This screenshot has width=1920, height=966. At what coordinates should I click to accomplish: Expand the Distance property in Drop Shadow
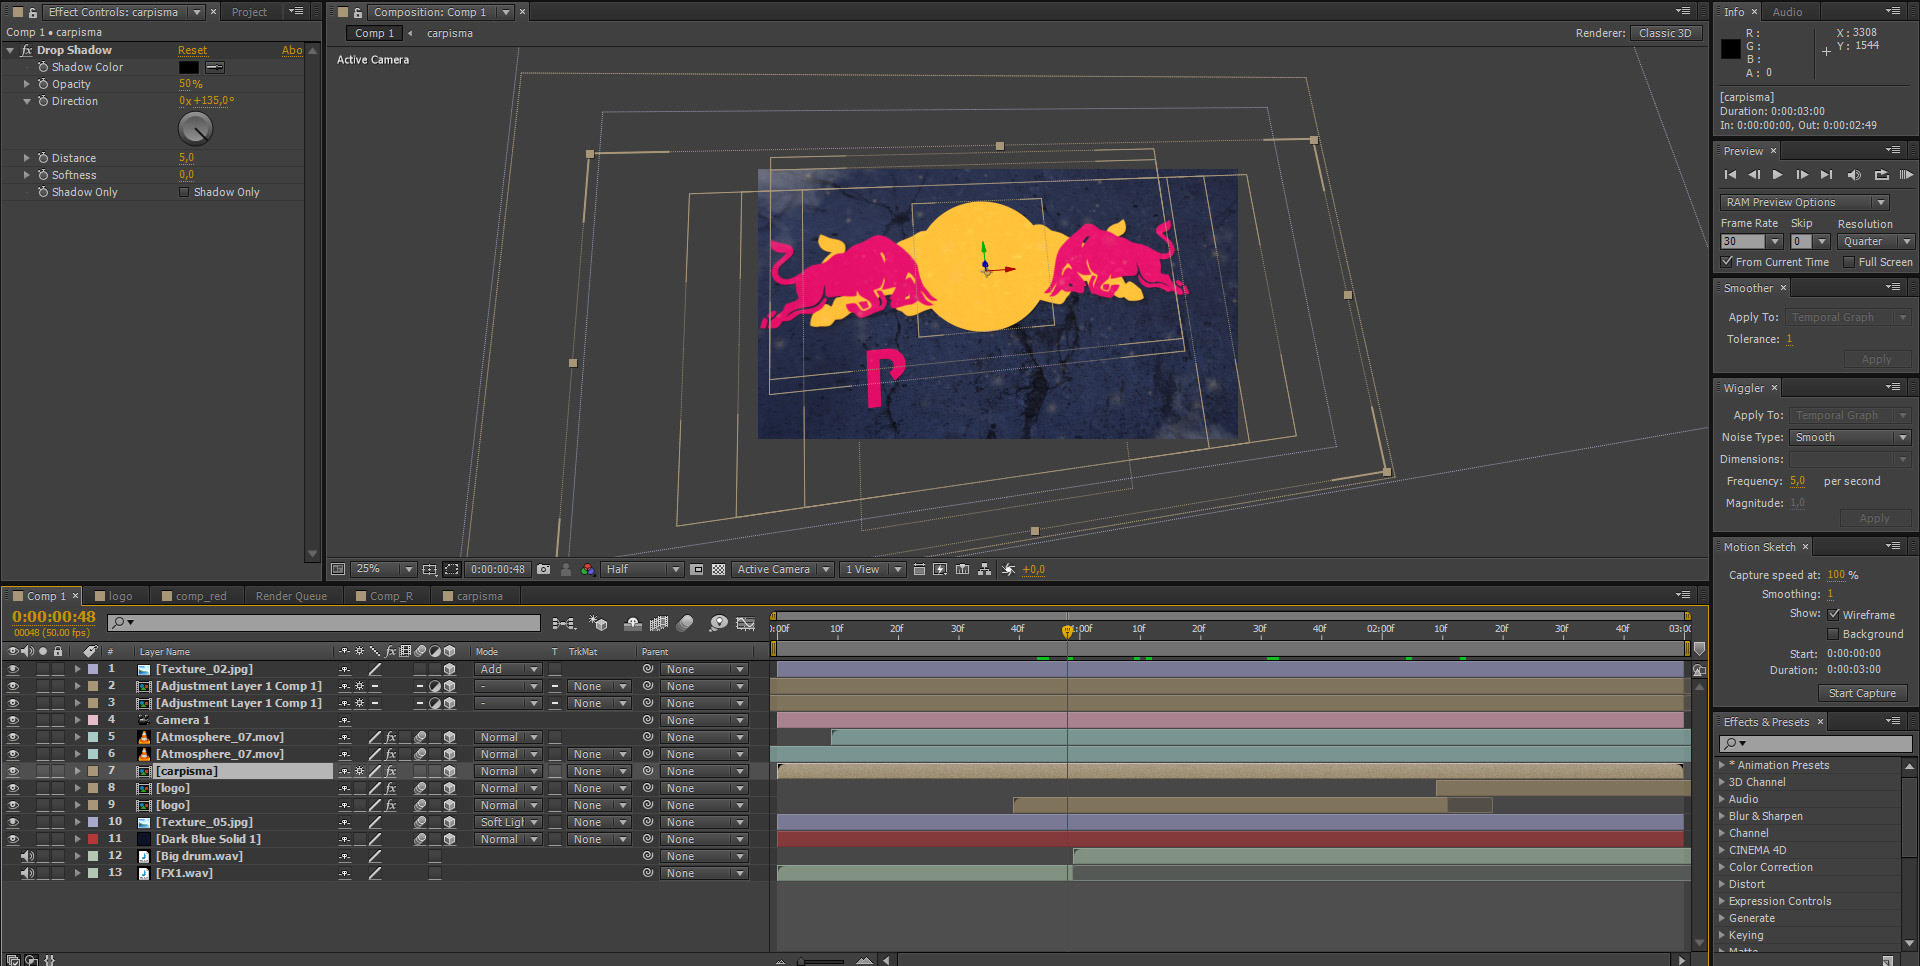[27, 158]
